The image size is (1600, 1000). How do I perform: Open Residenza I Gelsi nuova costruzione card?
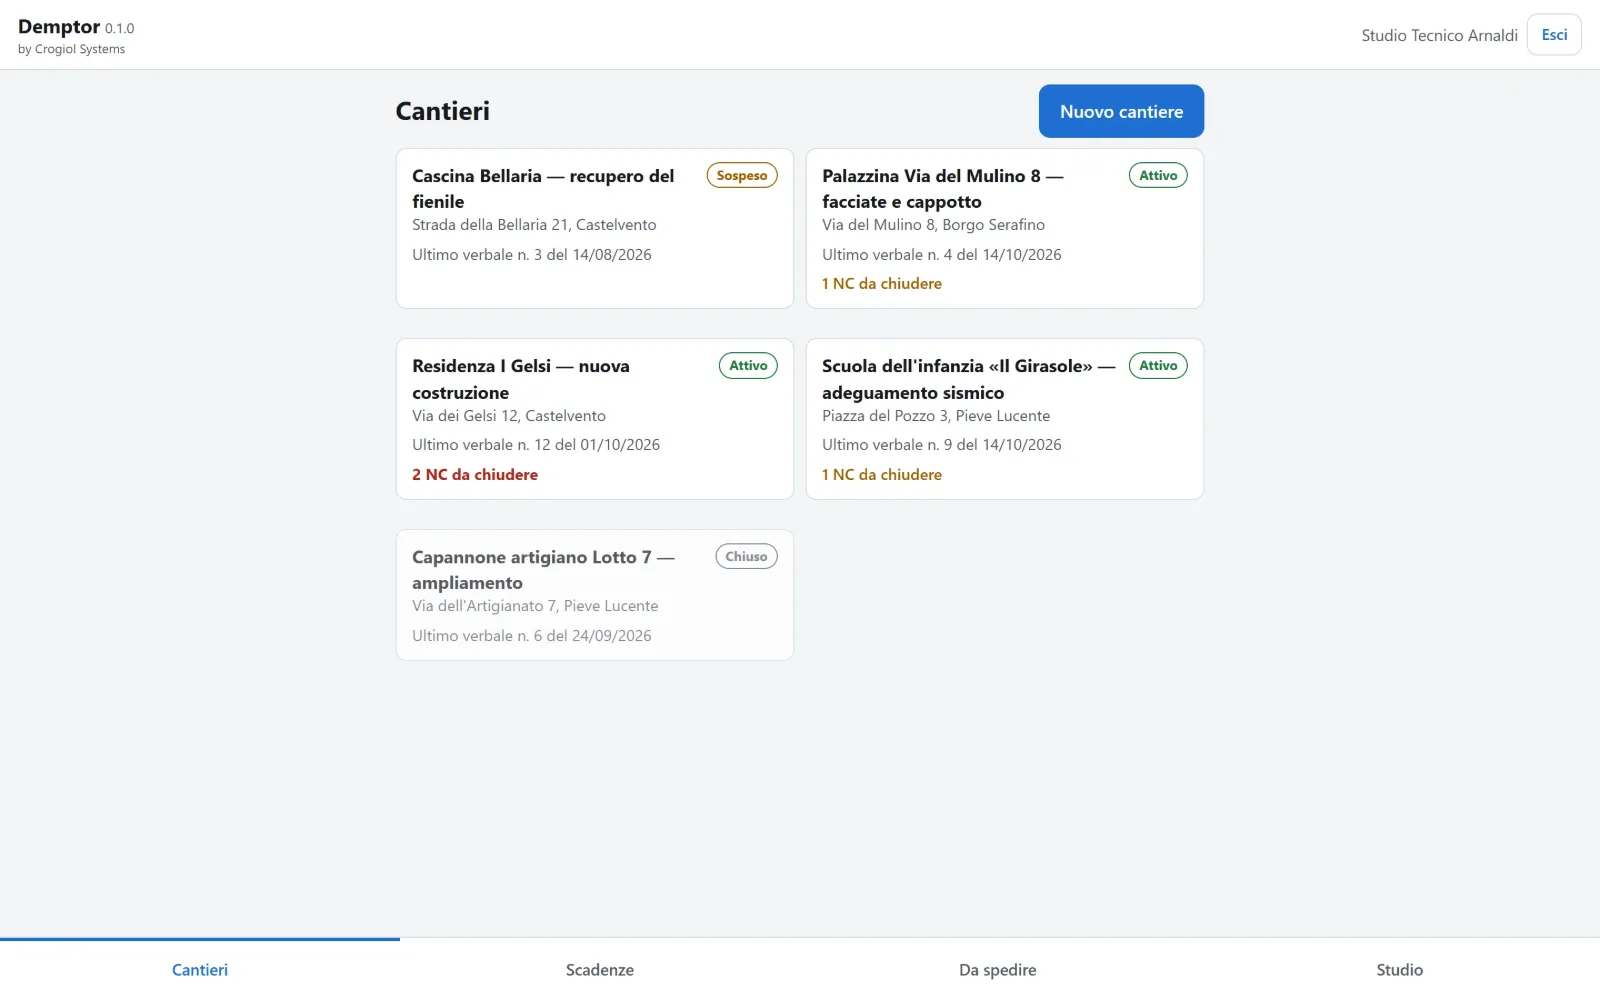595,419
